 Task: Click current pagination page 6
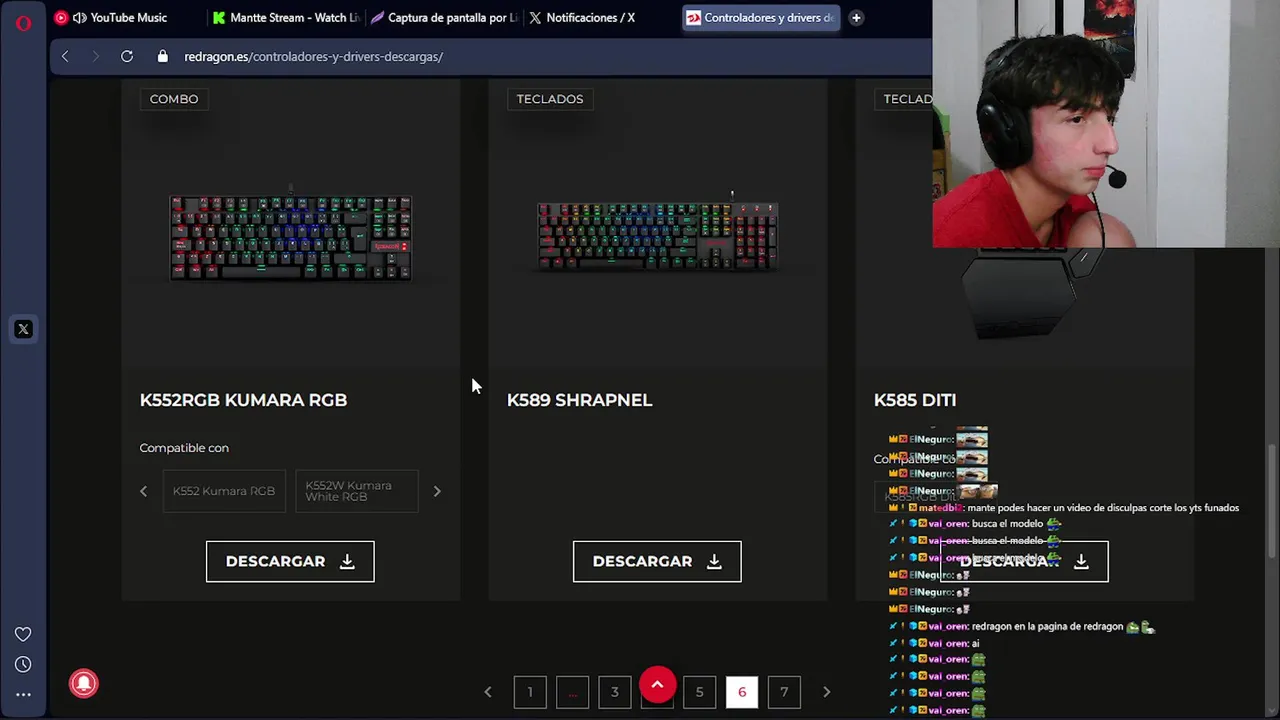tap(742, 692)
